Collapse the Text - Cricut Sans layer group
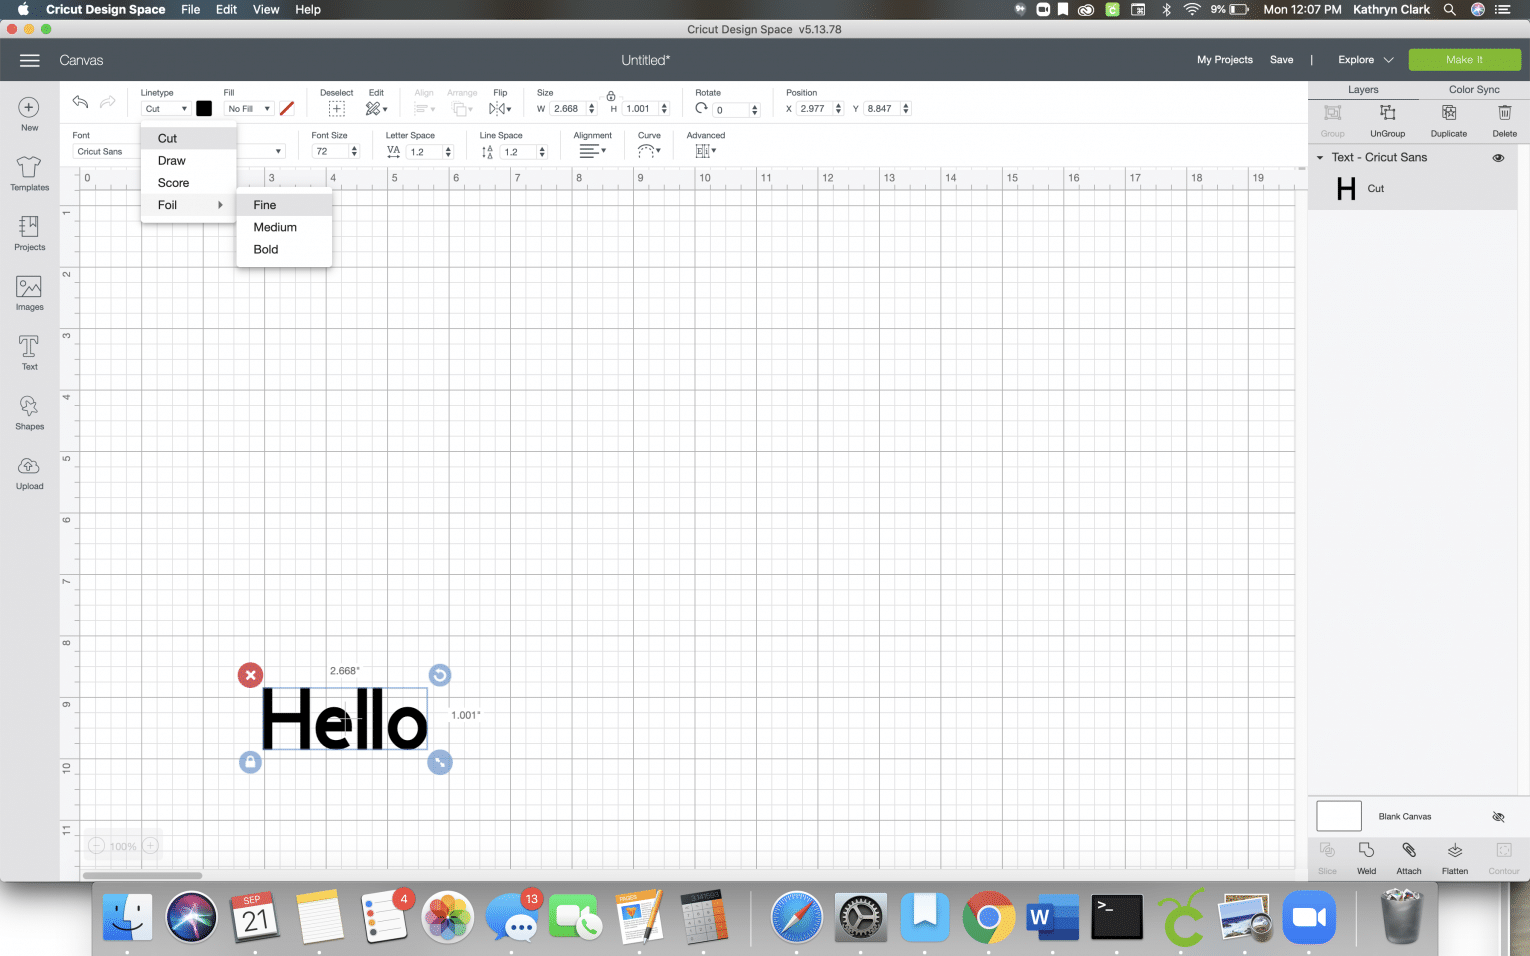 [1320, 158]
